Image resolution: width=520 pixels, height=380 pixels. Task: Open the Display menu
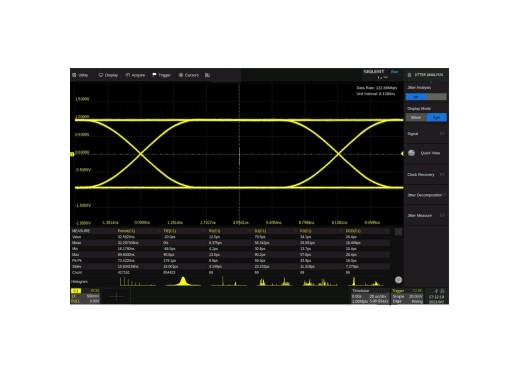coord(108,75)
